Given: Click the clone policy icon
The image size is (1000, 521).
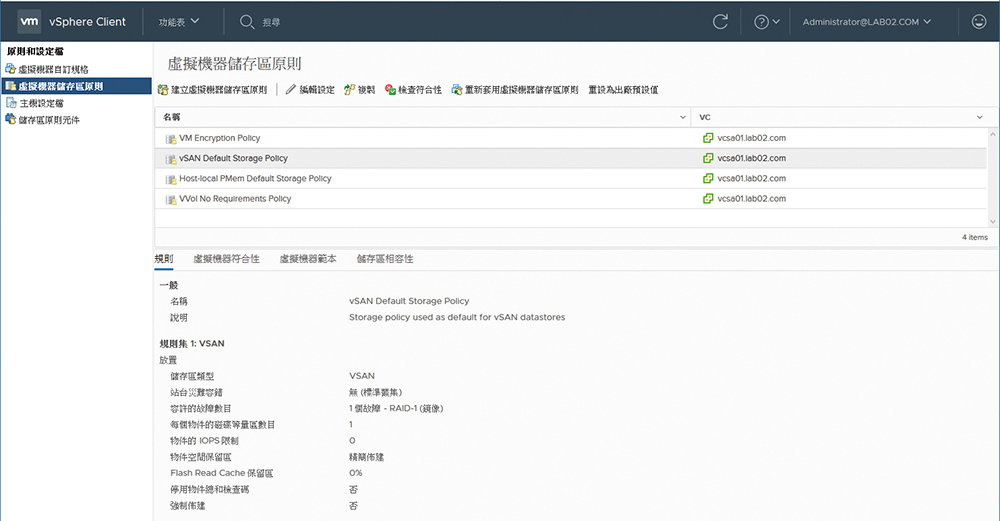Looking at the screenshot, I should coord(349,90).
